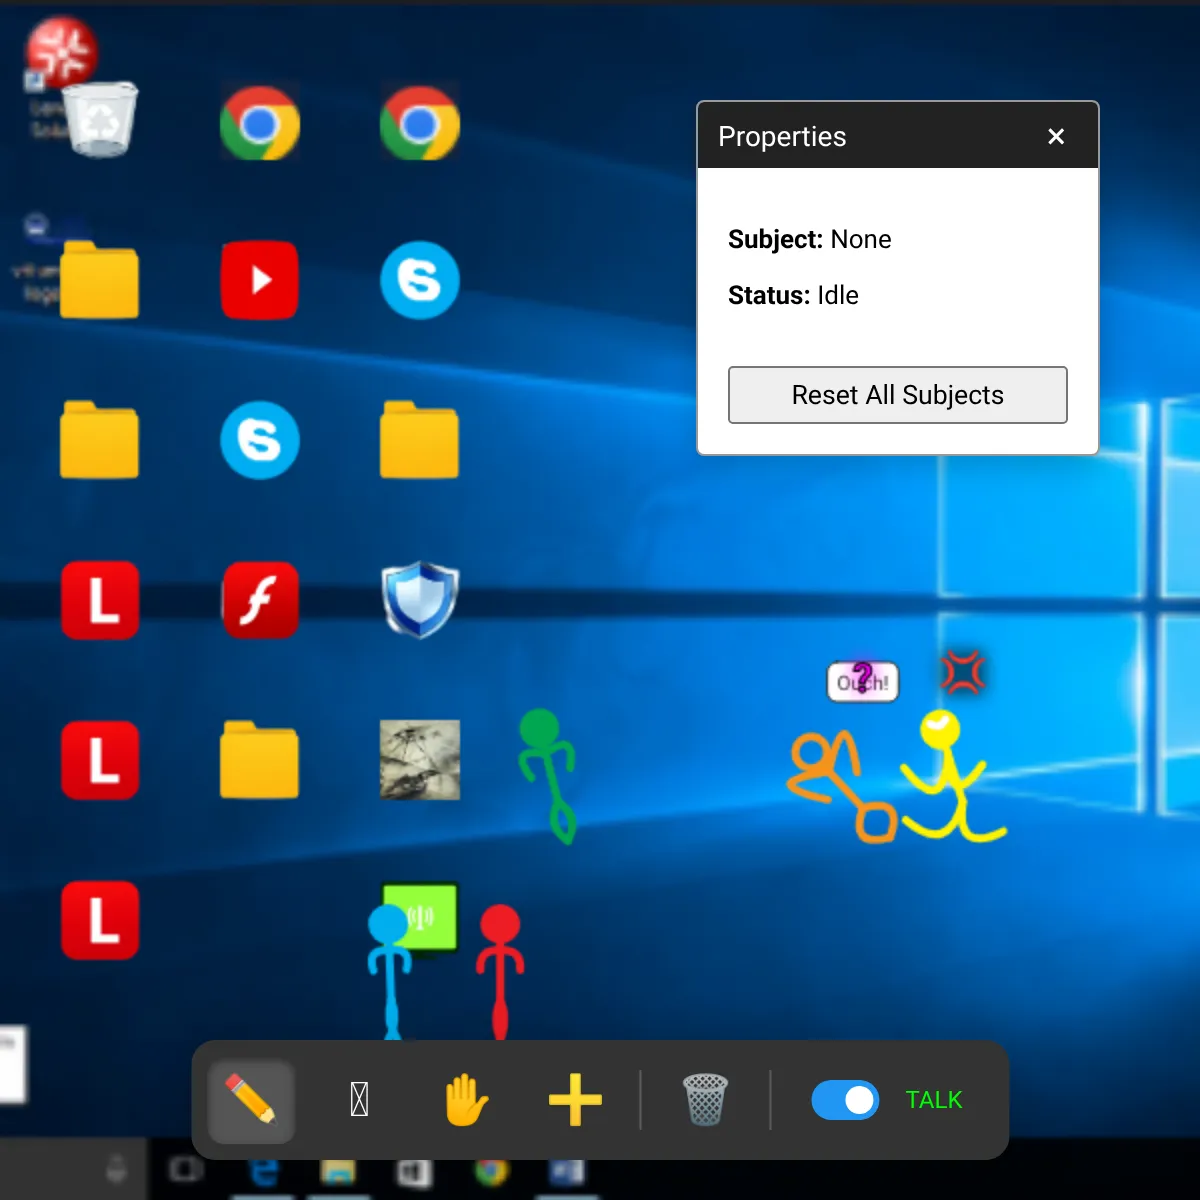This screenshot has width=1200, height=1200.
Task: Open the blue shield security icon
Action: pos(420,600)
